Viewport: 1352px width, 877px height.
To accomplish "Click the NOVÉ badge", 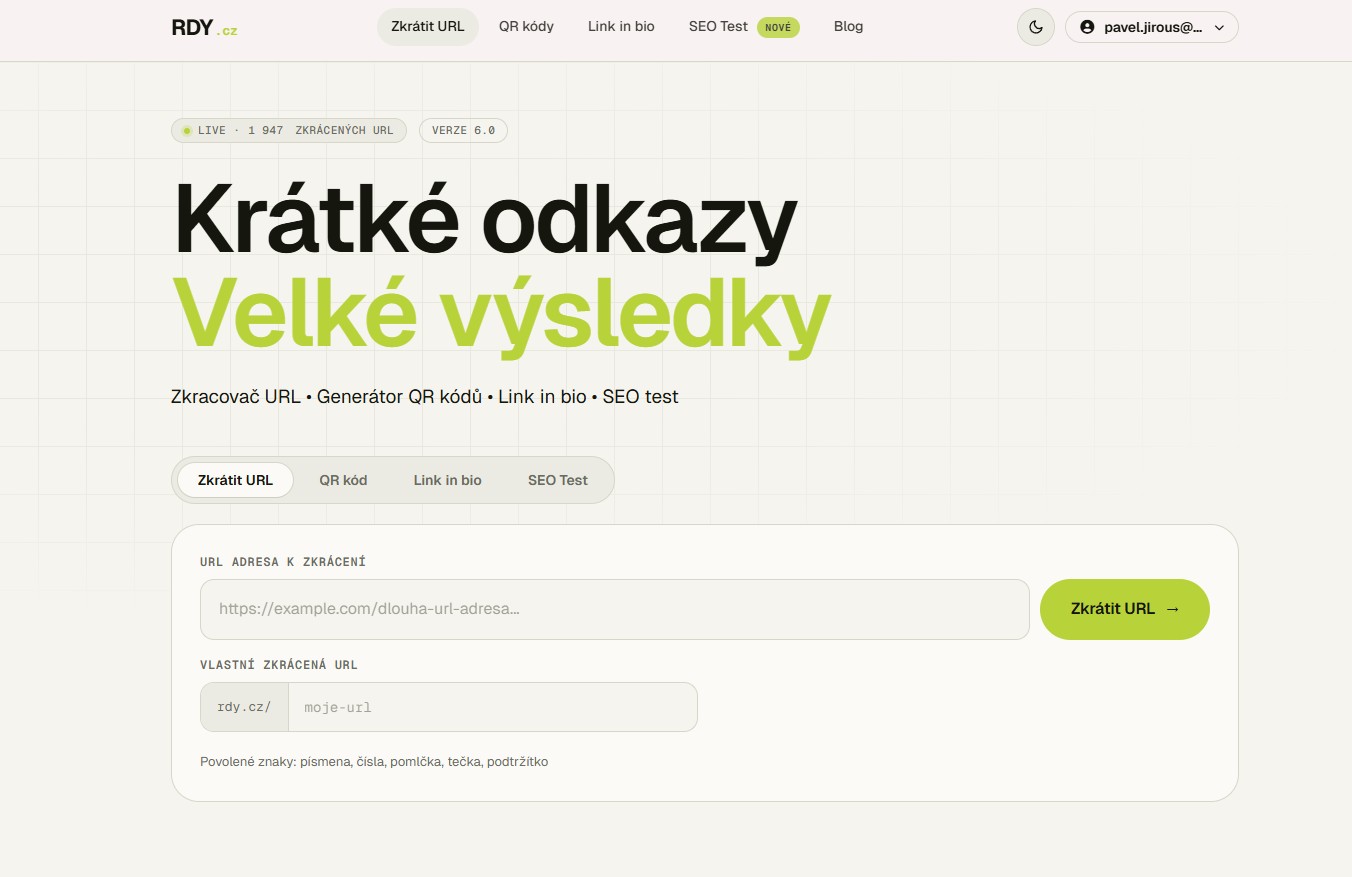I will tap(778, 28).
